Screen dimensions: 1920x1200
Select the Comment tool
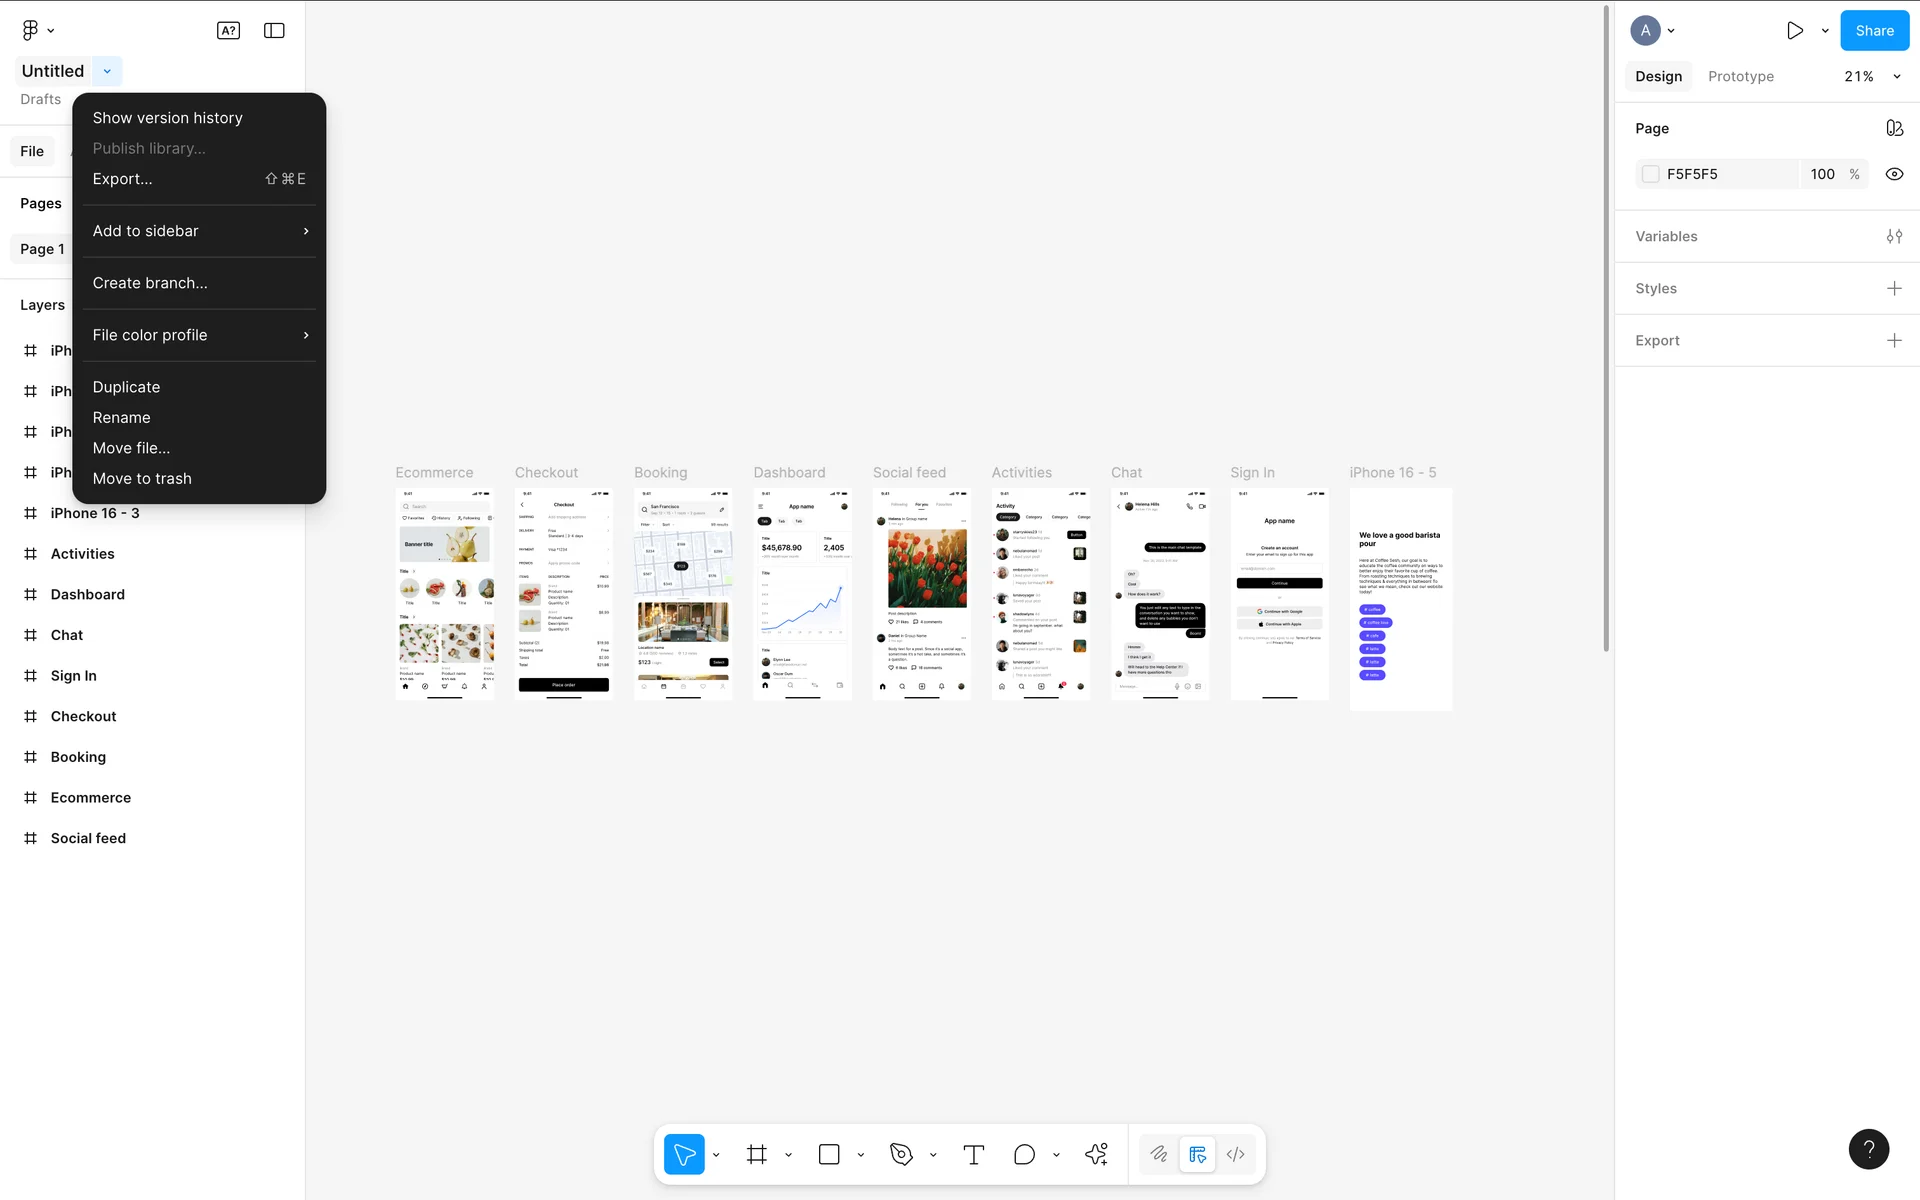(x=1024, y=1155)
